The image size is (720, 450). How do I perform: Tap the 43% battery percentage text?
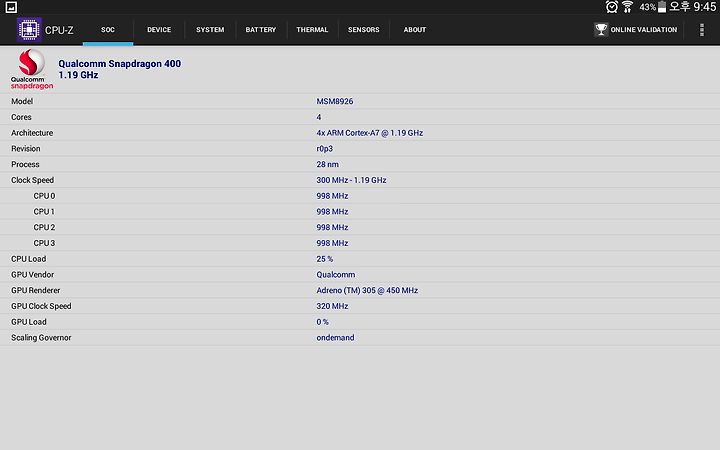[x=647, y=7]
